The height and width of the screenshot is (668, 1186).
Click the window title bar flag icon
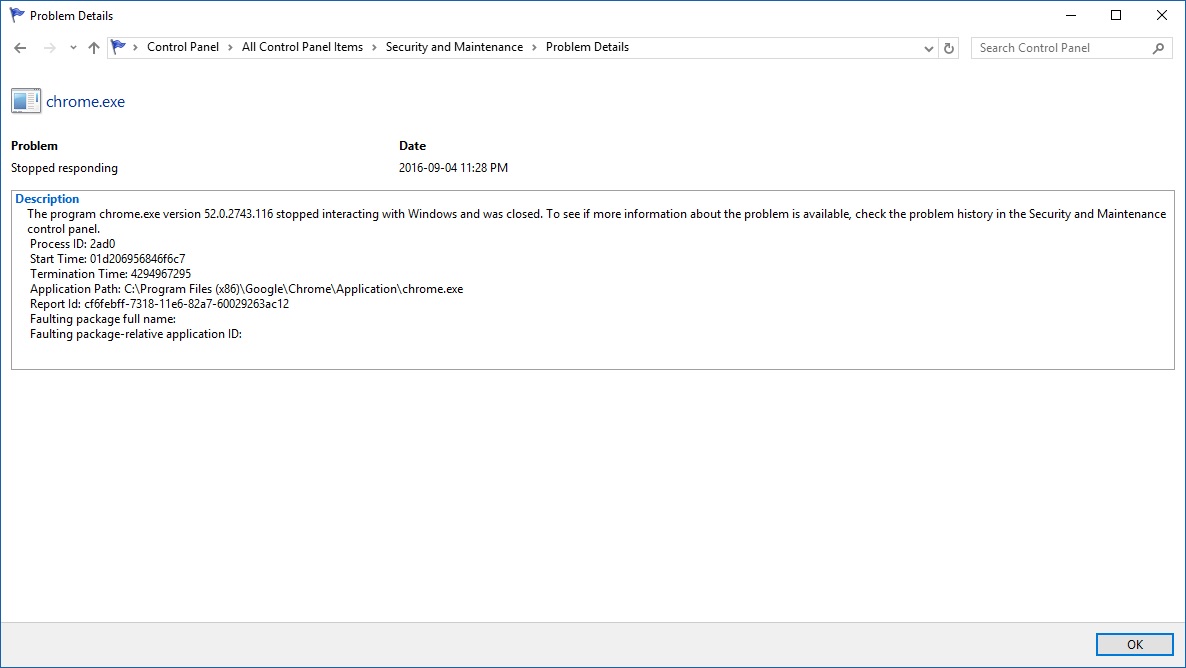point(17,15)
